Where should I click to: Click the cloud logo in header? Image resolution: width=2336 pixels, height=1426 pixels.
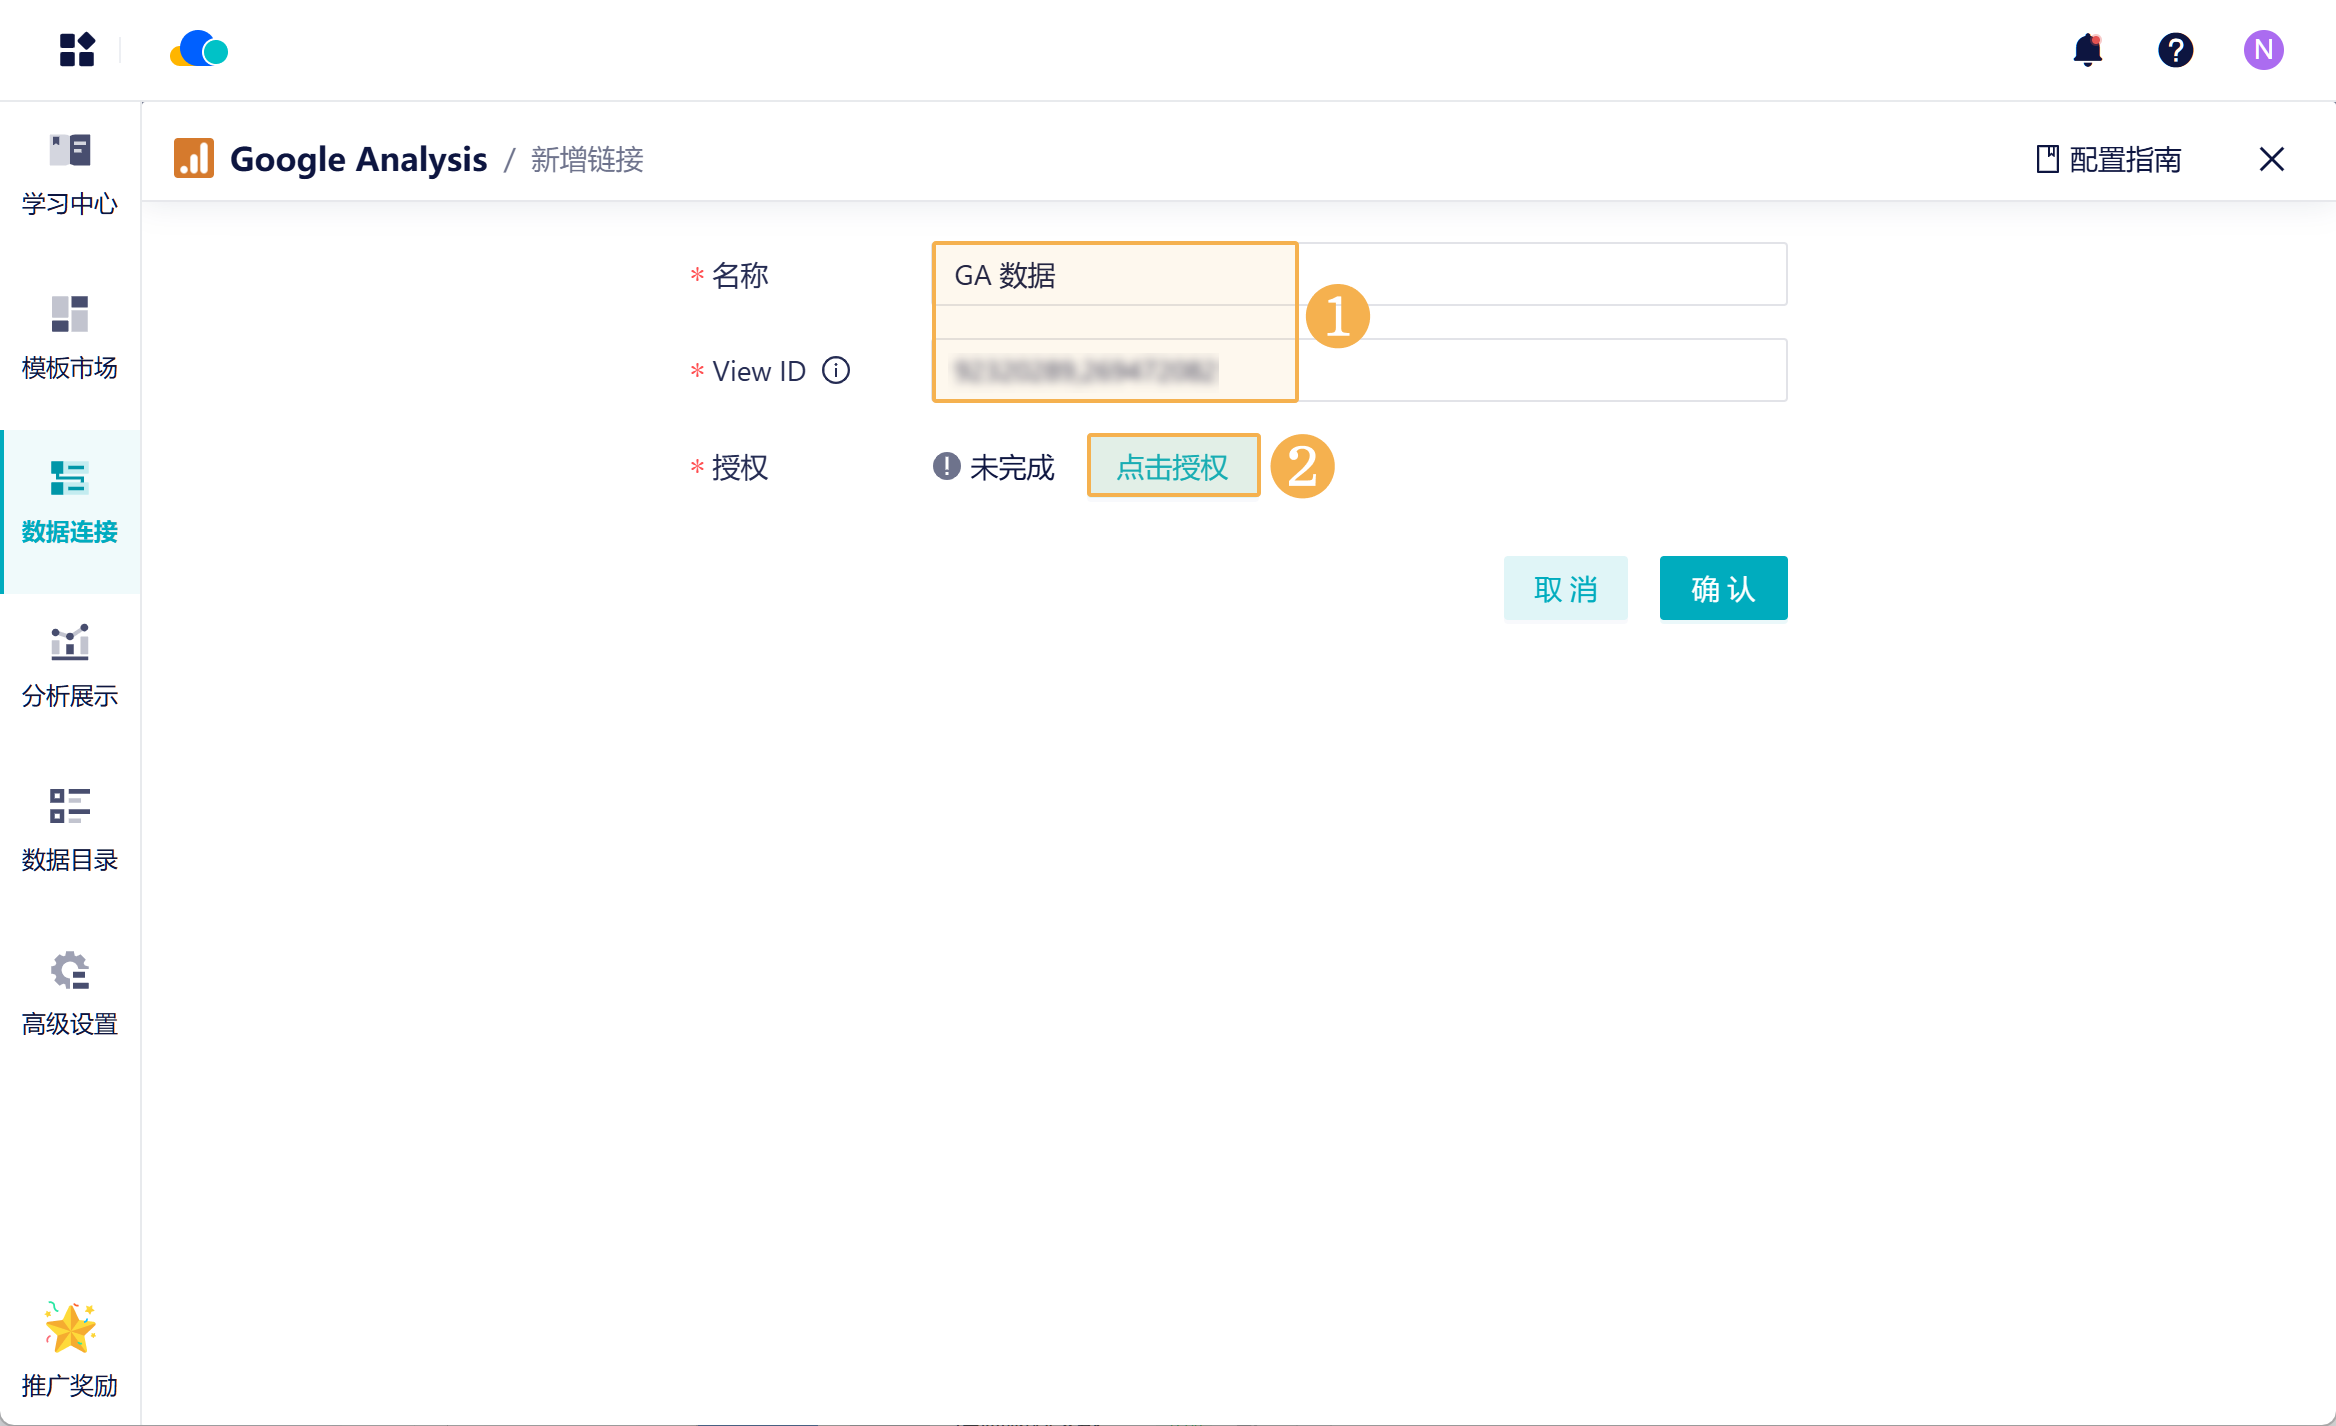(199, 50)
